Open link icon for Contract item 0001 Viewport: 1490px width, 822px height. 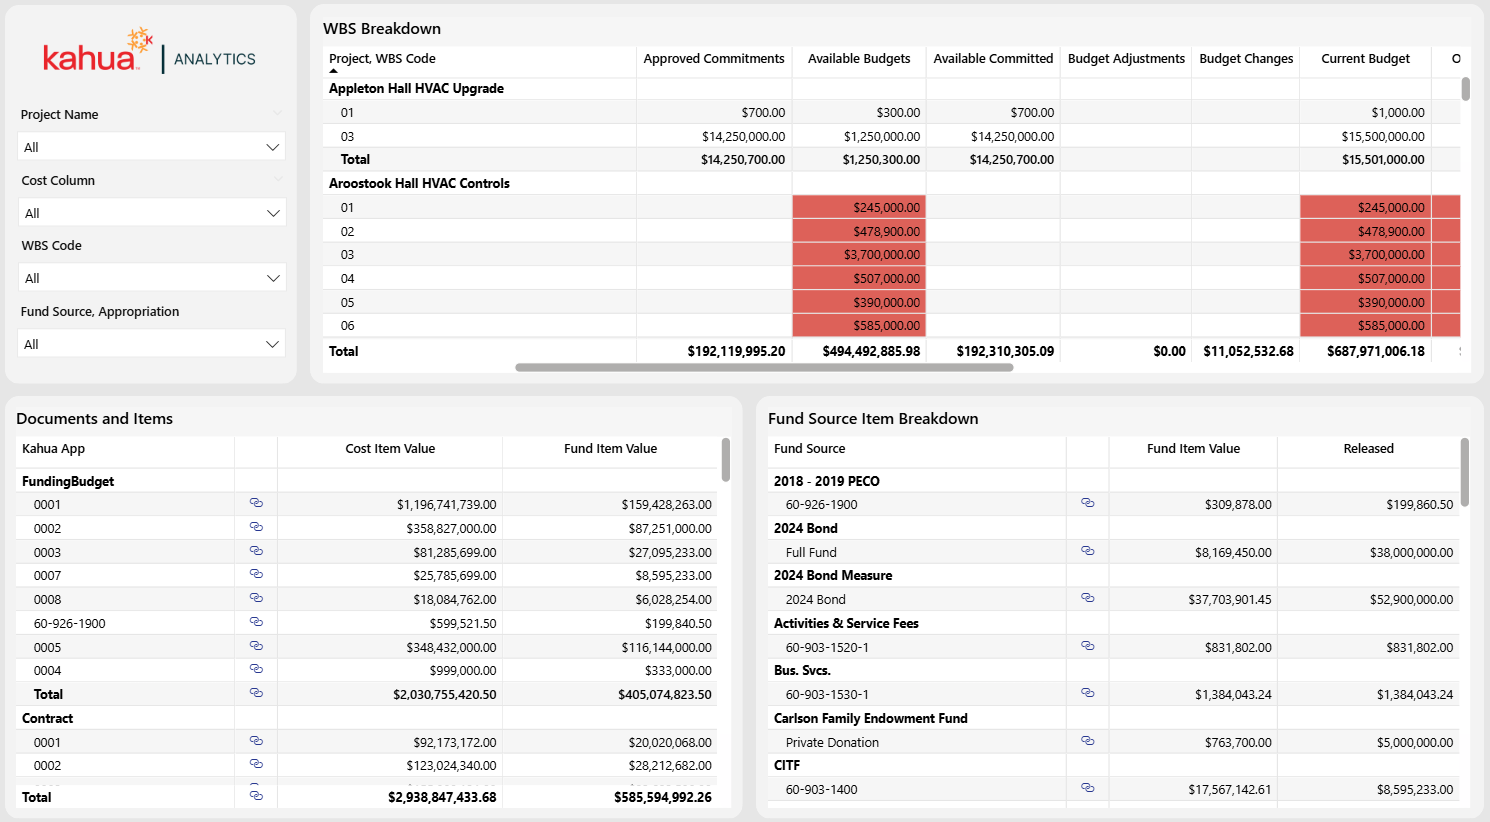point(256,741)
